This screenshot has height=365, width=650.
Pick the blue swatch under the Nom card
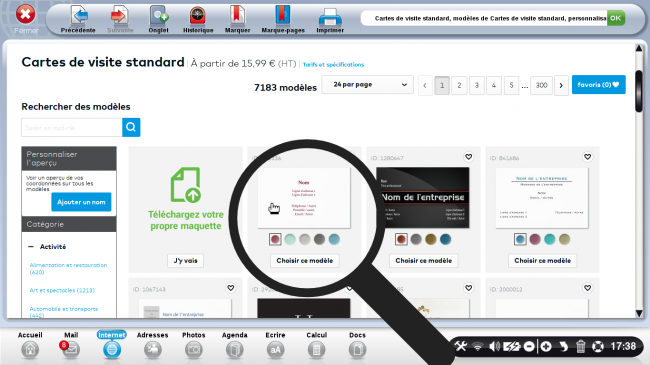334,239
